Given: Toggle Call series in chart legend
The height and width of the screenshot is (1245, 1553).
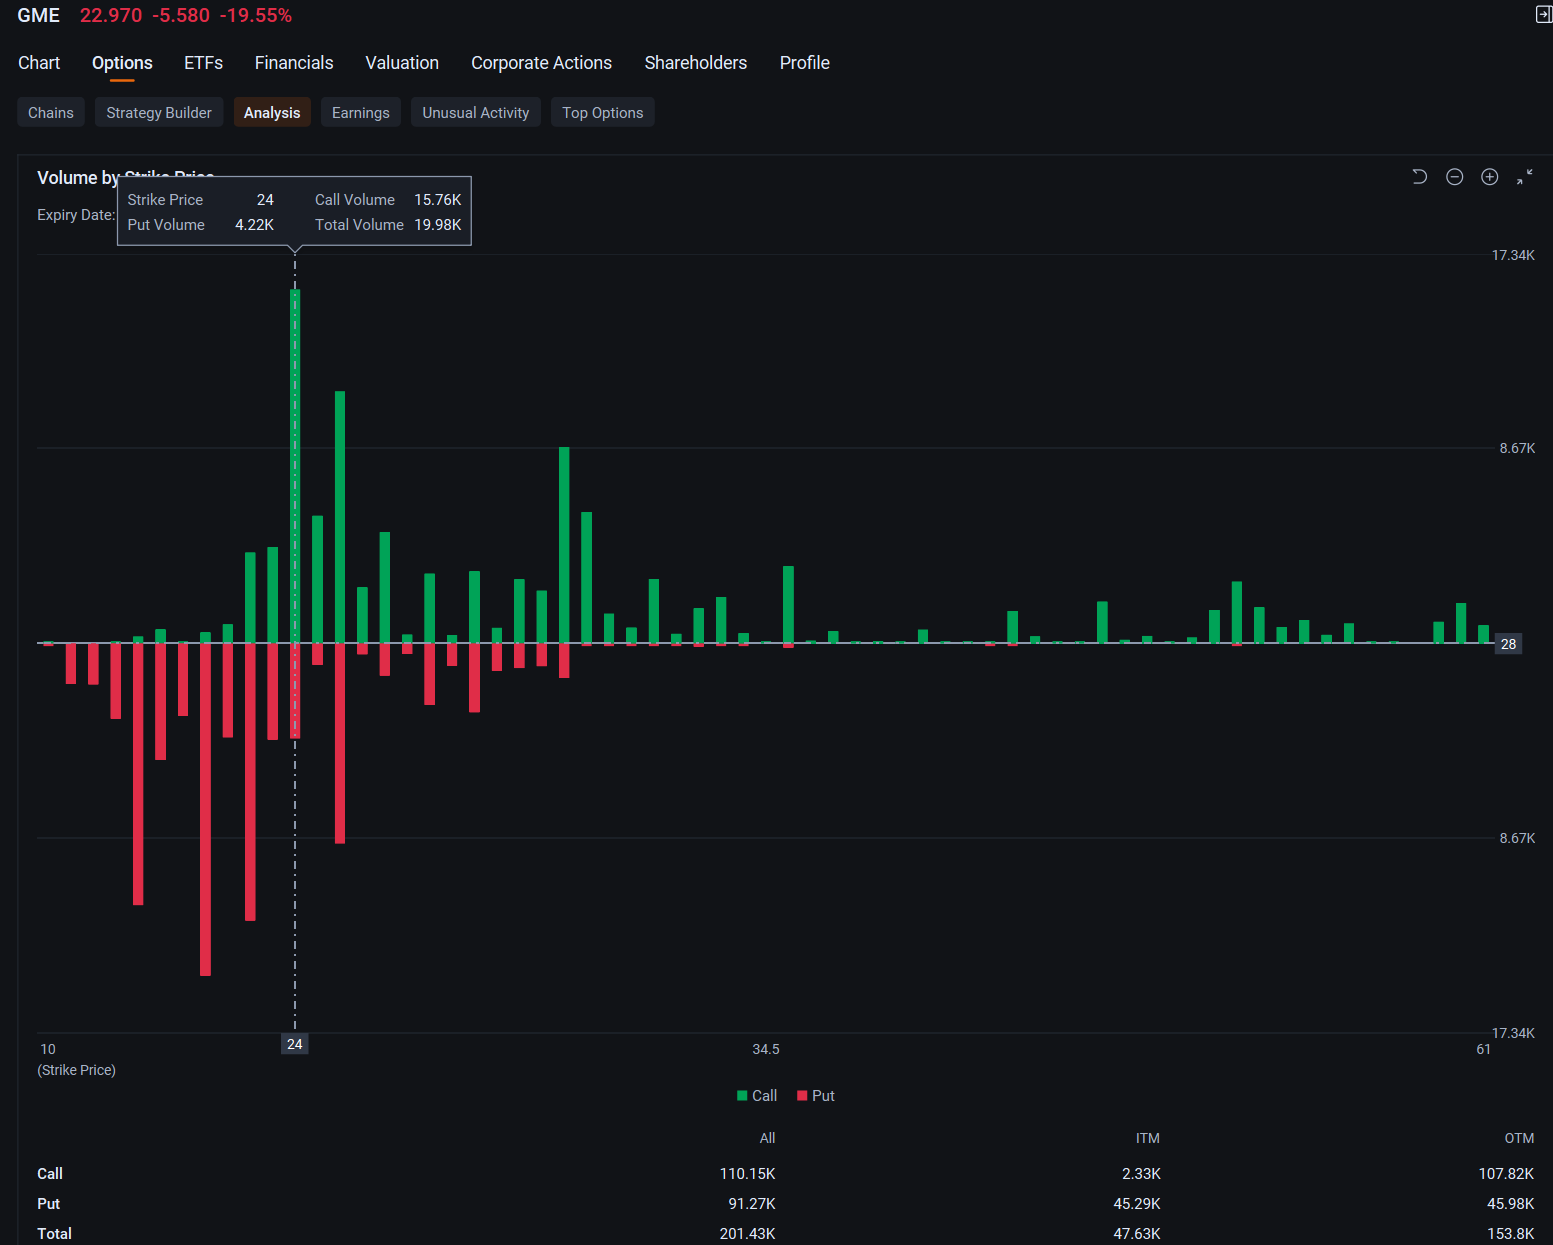Looking at the screenshot, I should [757, 1096].
